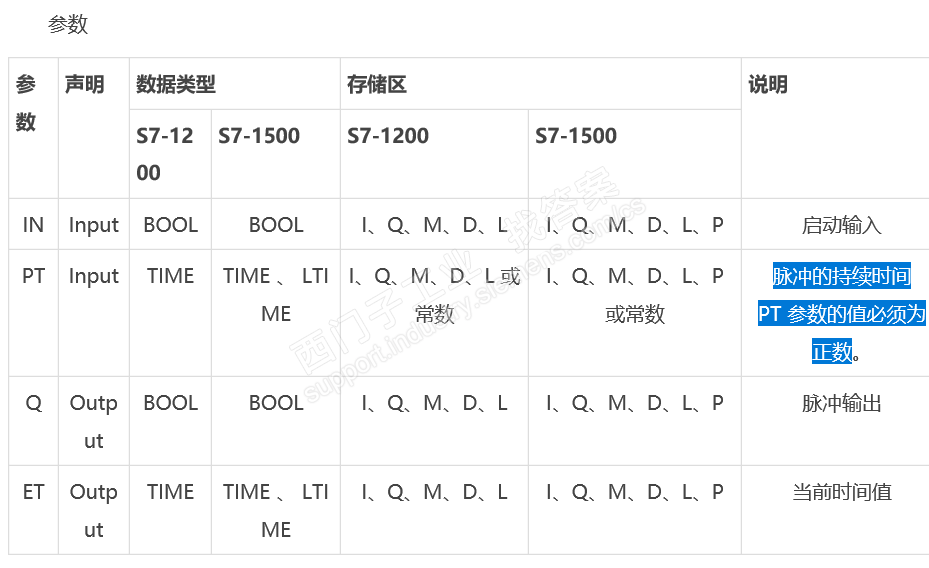
Task: Click the S7-1200 sub-header under 存储区
Action: (388, 136)
